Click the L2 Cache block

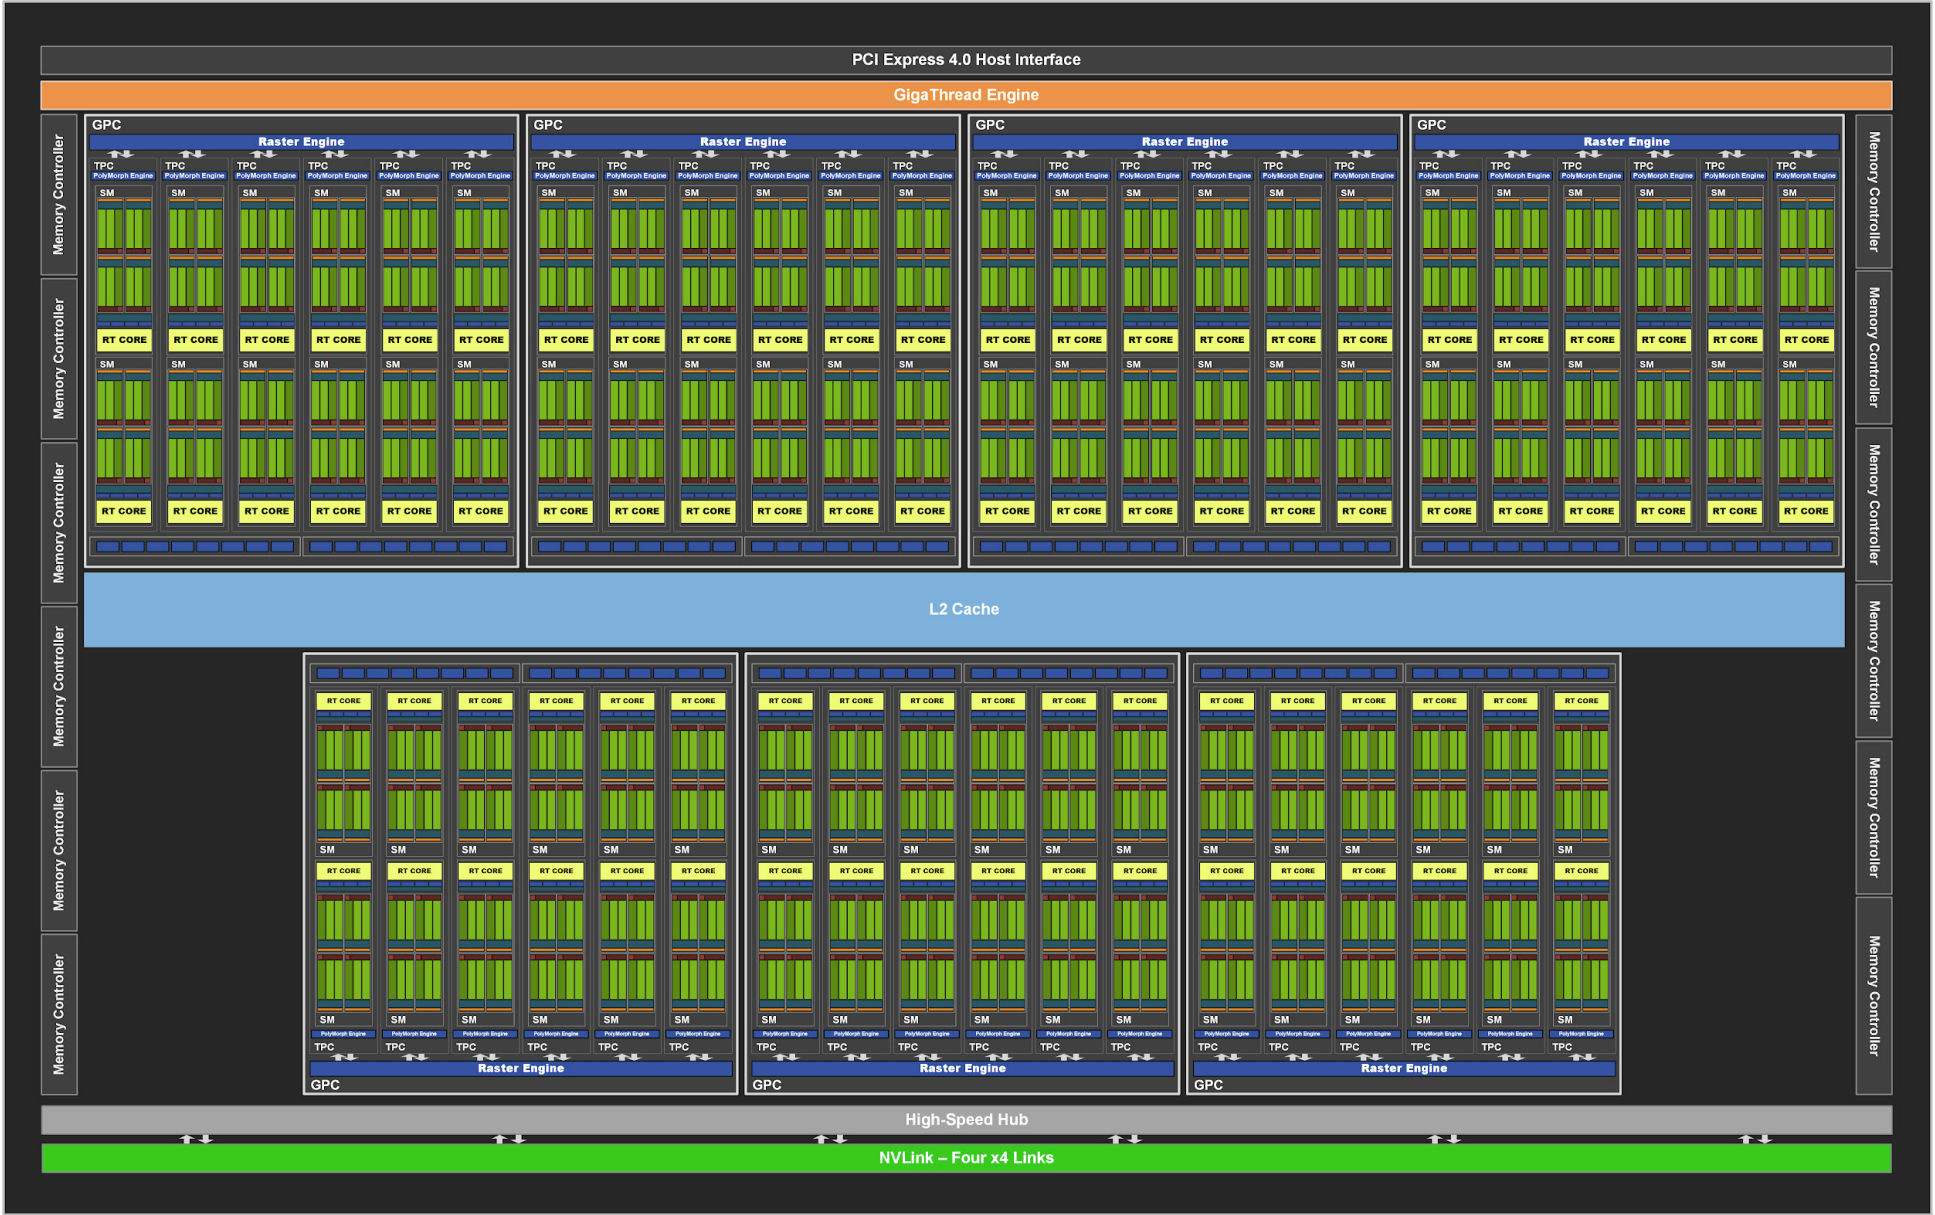click(964, 609)
